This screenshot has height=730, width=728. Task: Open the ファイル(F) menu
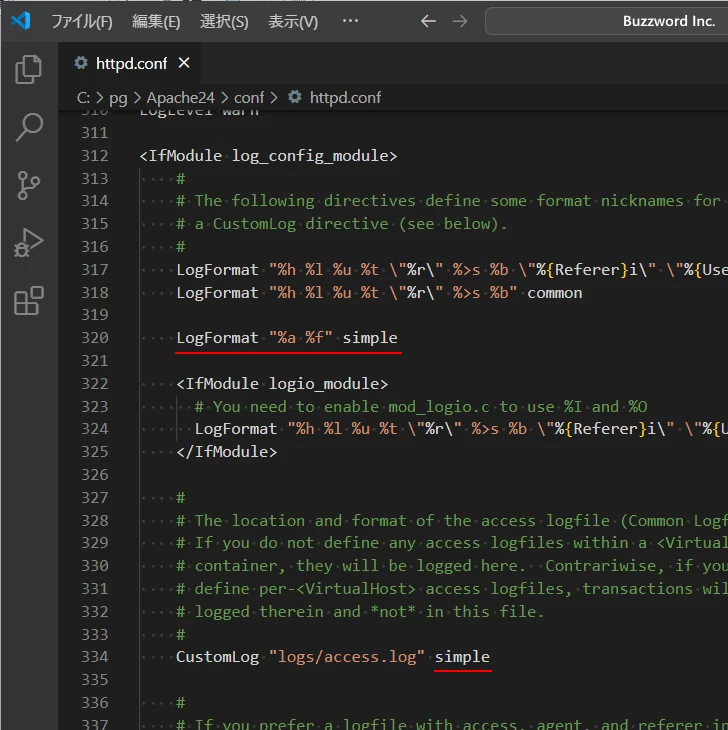81,21
